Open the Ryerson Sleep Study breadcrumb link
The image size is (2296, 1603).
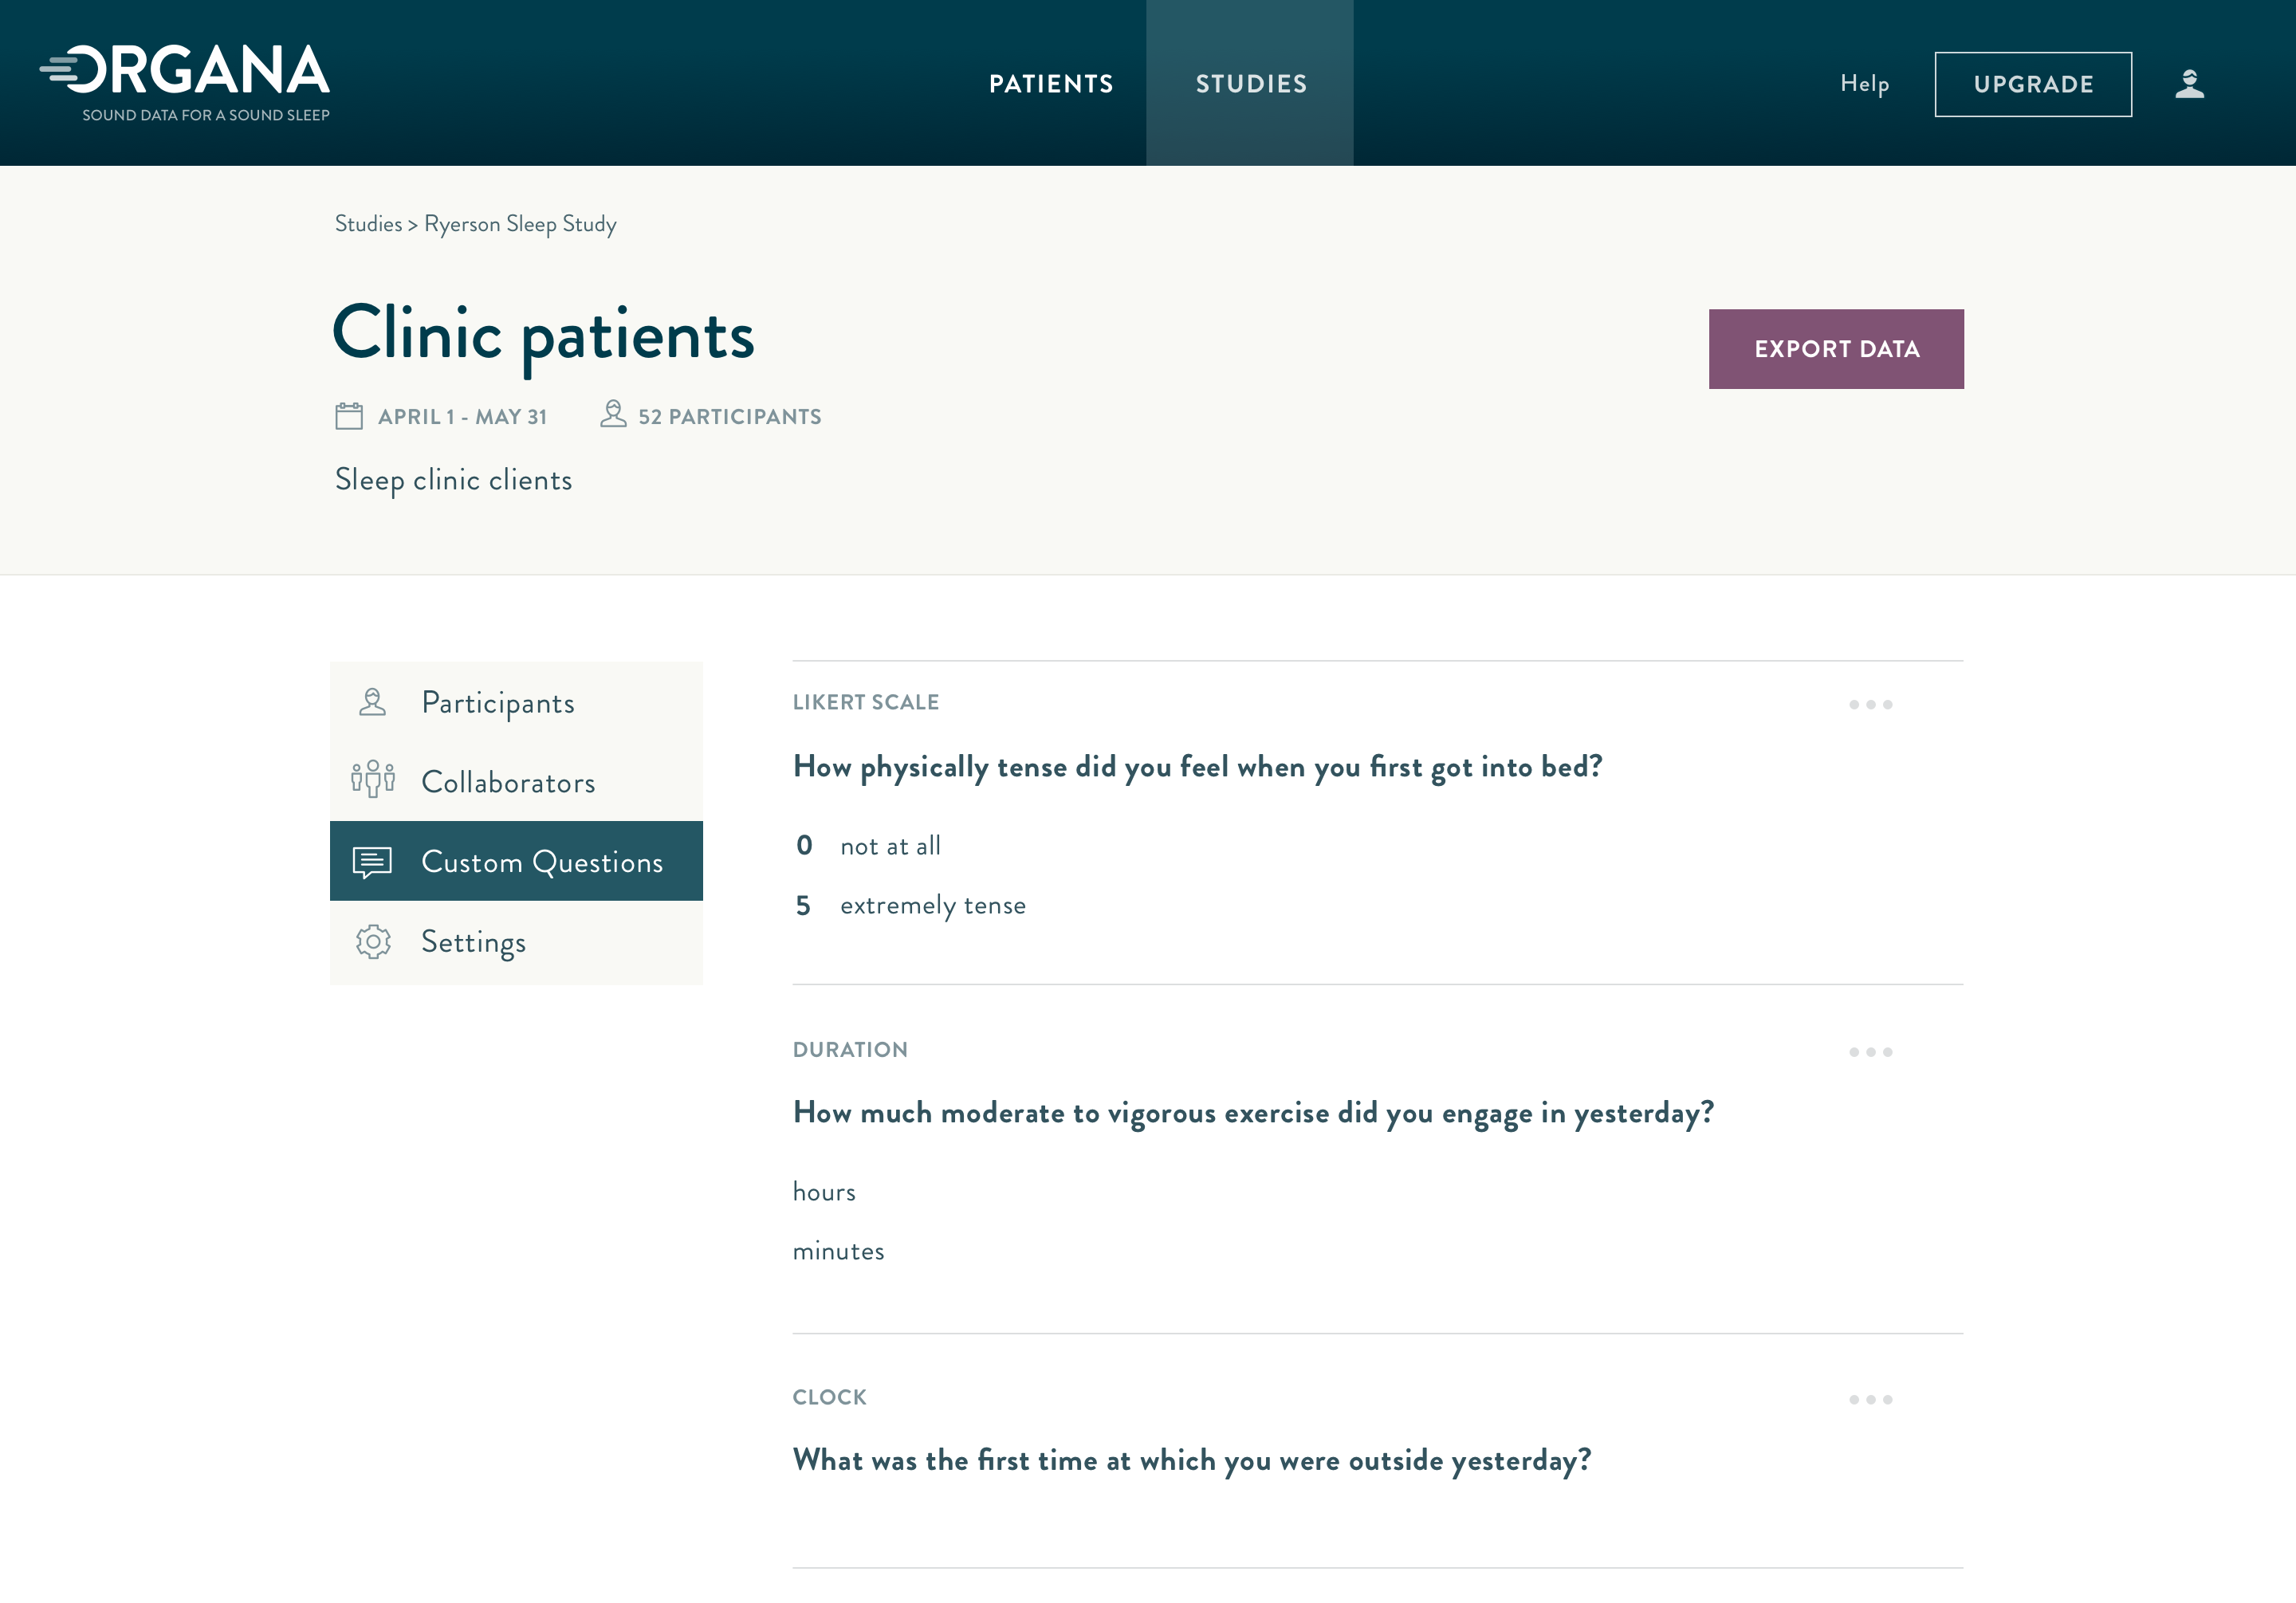[x=520, y=223]
